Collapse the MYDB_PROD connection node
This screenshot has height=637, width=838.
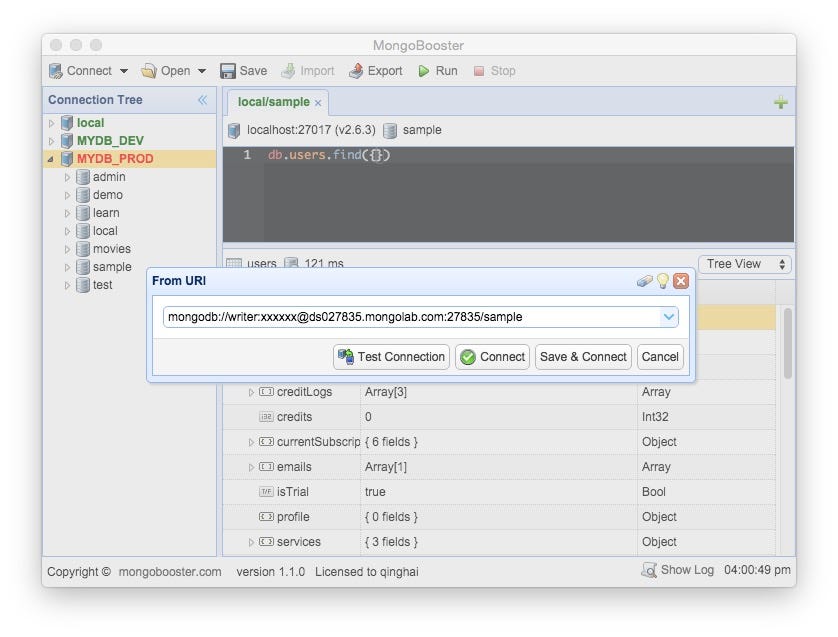pyautogui.click(x=51, y=159)
